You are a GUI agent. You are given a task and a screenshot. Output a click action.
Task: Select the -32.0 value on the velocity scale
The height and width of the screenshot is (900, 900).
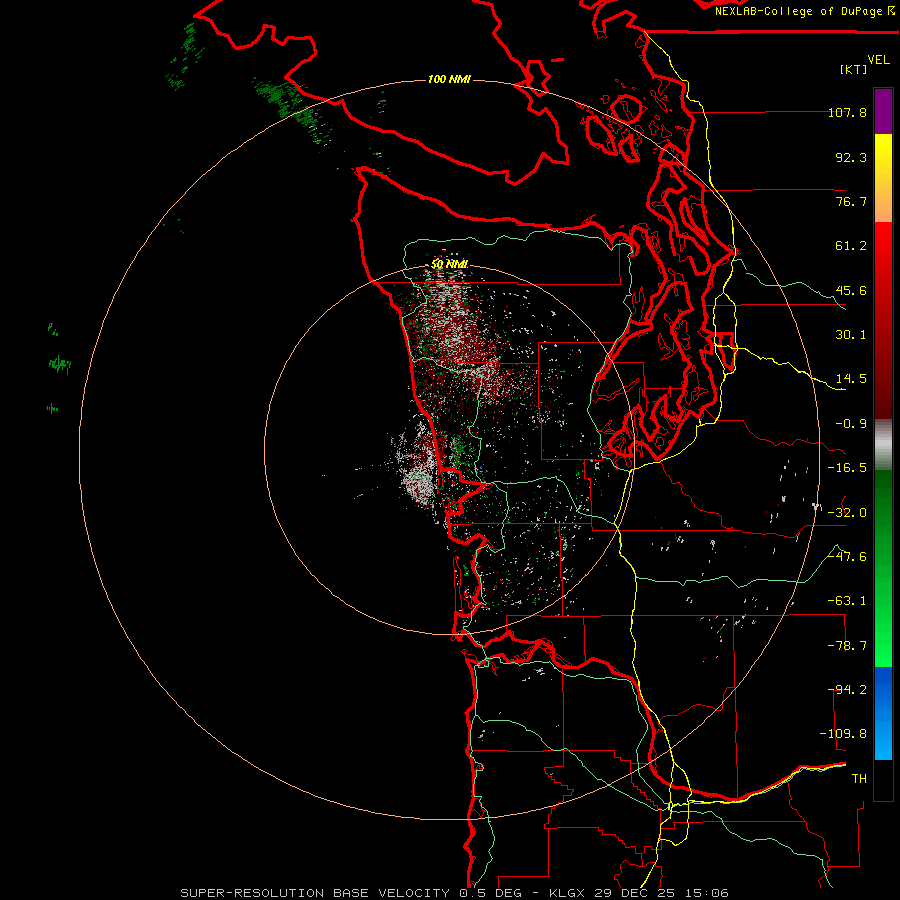point(847,513)
